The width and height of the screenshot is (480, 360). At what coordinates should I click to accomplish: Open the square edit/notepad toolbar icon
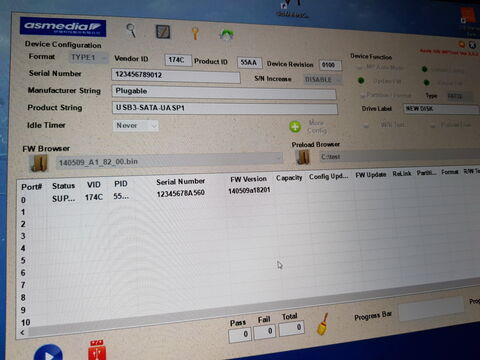click(163, 32)
